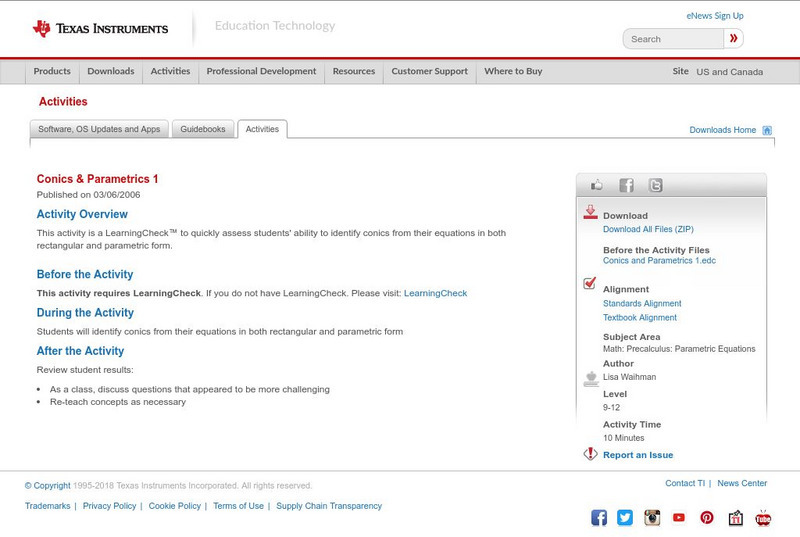This screenshot has width=800, height=537.
Task: Click the Before the Activity heading
Action: pos(85,274)
